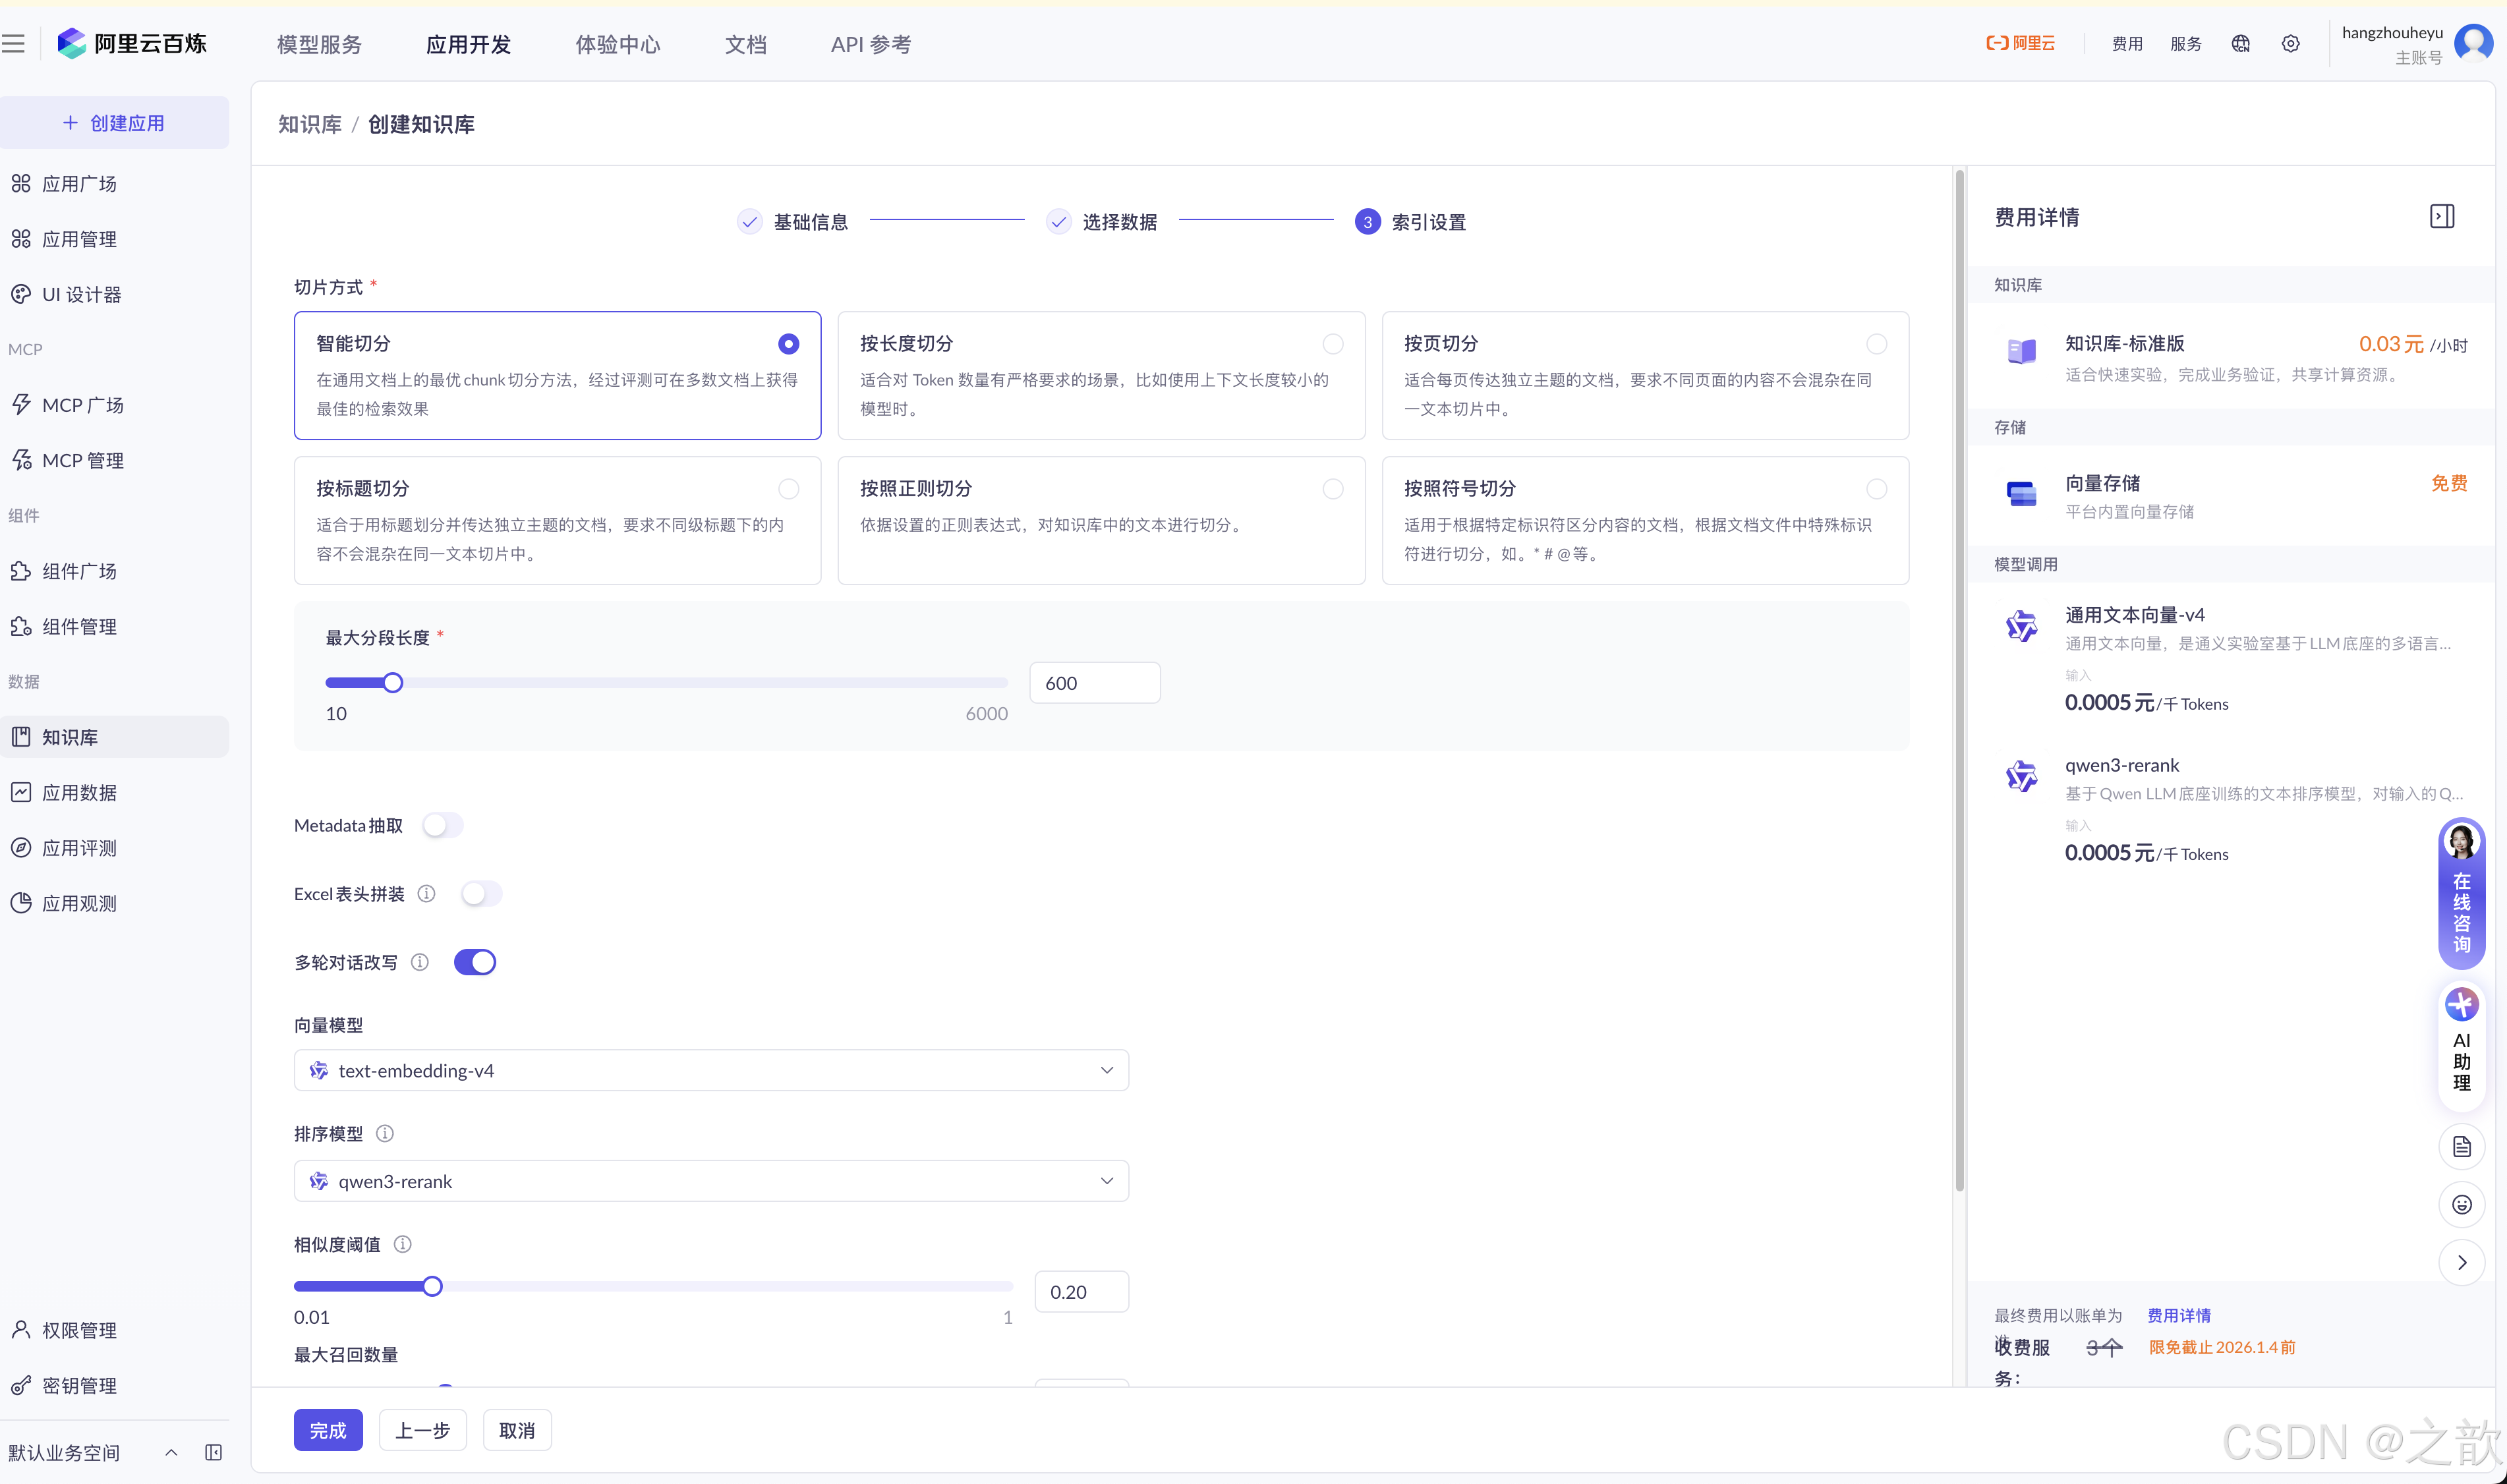Click the hamburger menu icon at top left
Screen dimensions: 2507x1484
(x=14, y=43)
